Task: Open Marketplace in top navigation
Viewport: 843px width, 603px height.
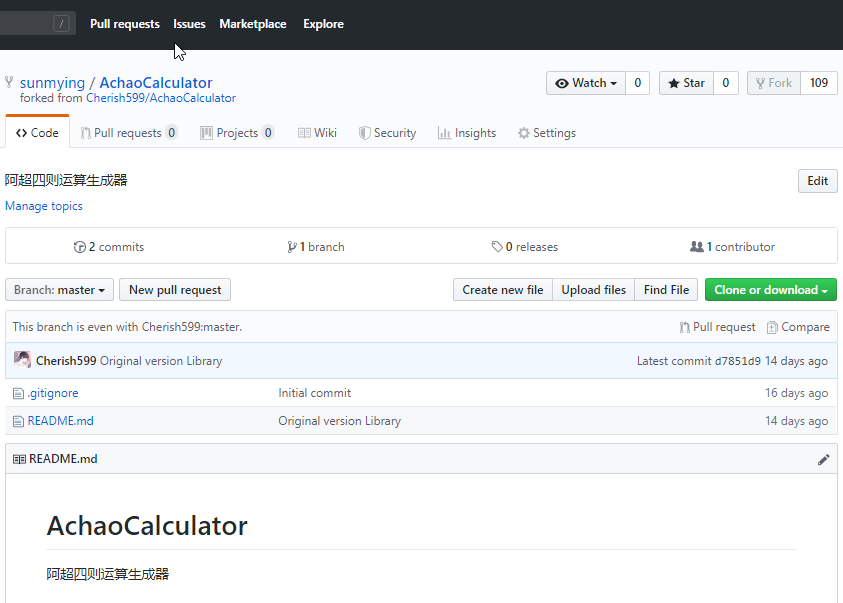Action: tap(253, 24)
